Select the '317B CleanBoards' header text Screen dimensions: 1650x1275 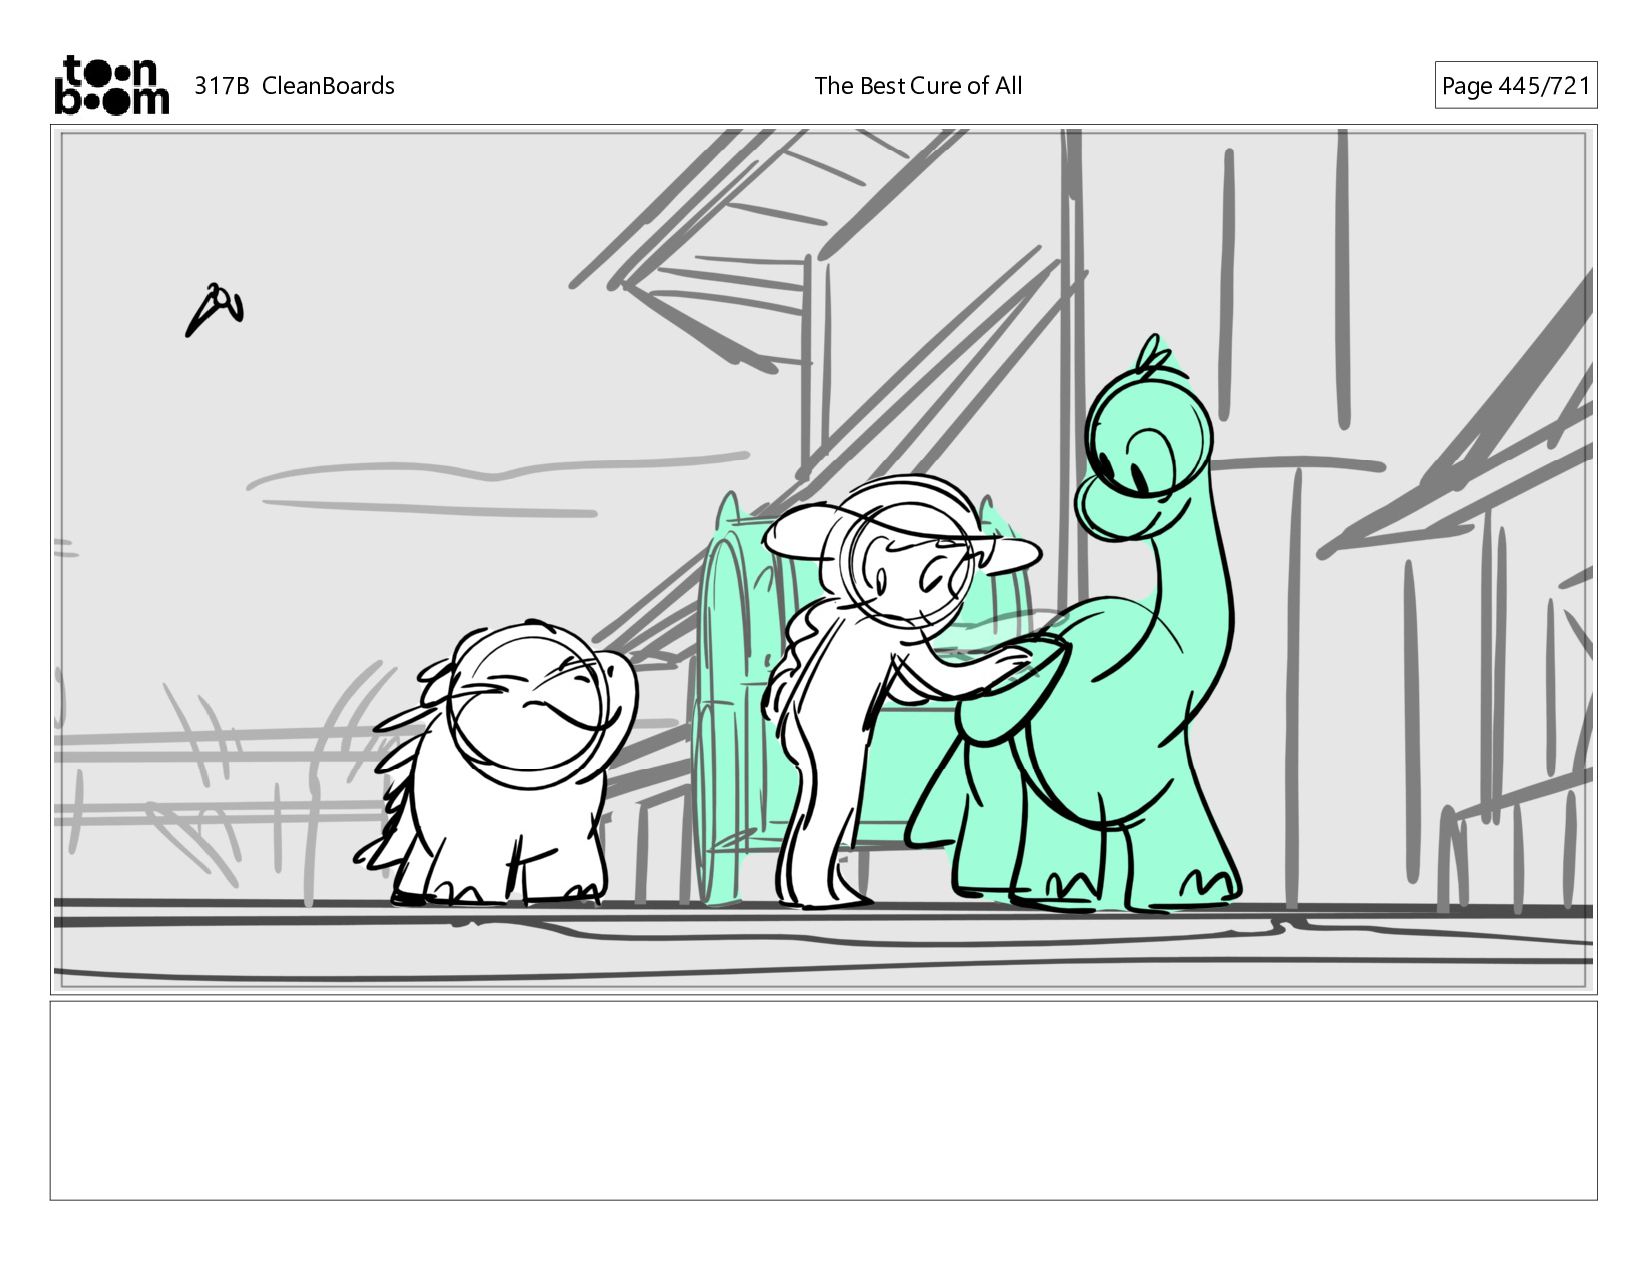click(294, 86)
